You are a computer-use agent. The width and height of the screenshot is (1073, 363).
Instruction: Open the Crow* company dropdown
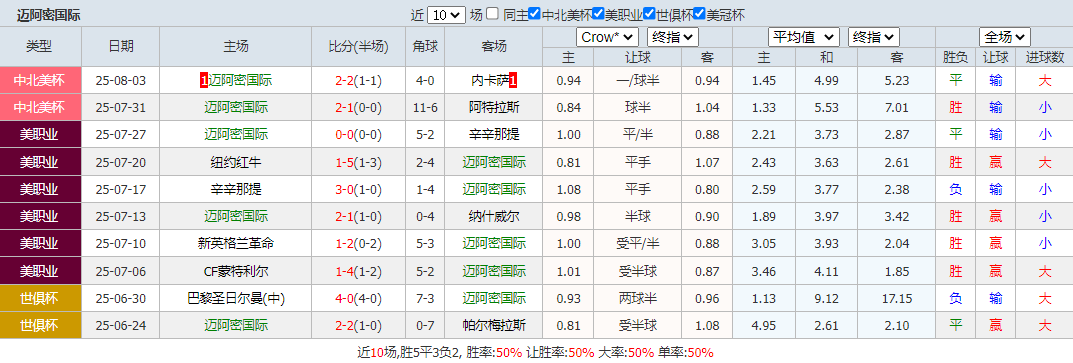(x=607, y=37)
